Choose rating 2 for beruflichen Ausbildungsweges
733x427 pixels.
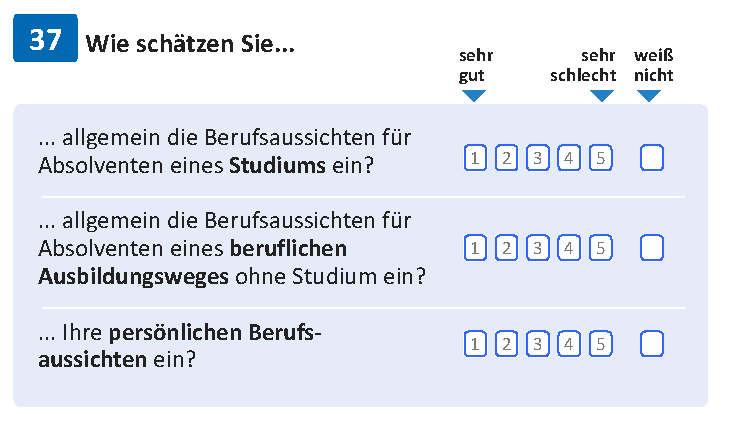click(x=506, y=247)
